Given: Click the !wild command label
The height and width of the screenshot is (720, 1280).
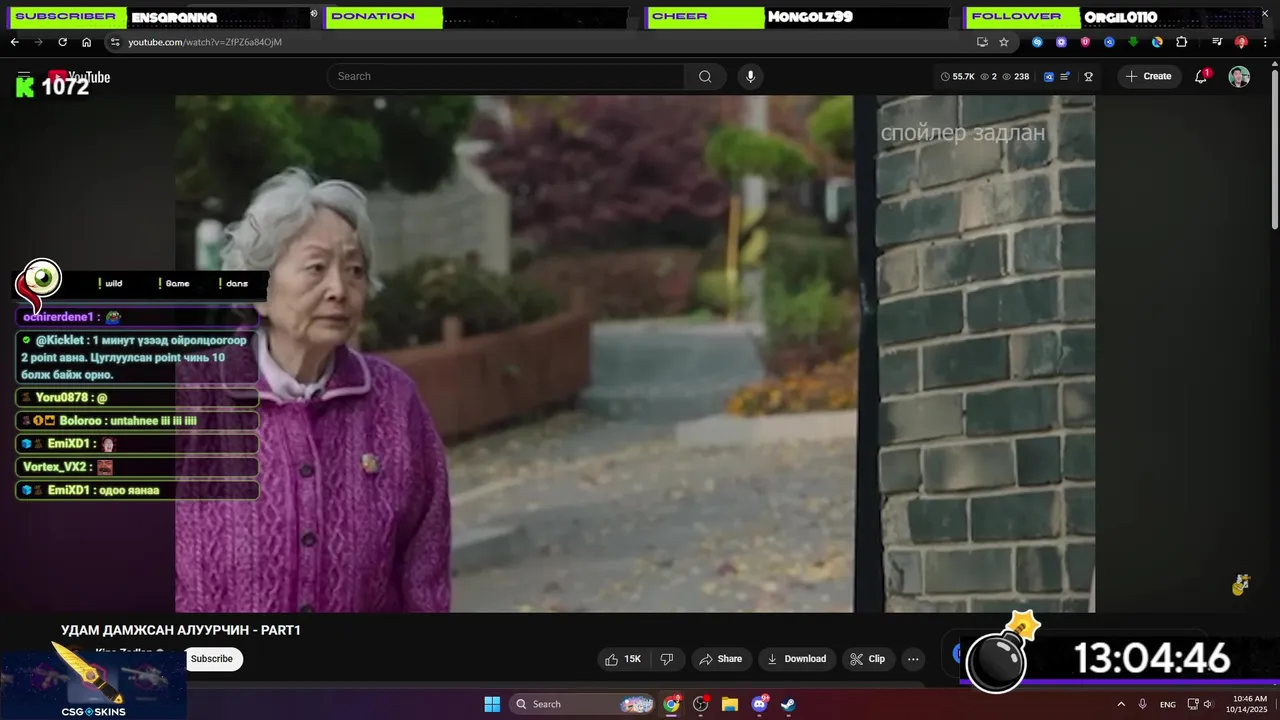Looking at the screenshot, I should (x=111, y=283).
